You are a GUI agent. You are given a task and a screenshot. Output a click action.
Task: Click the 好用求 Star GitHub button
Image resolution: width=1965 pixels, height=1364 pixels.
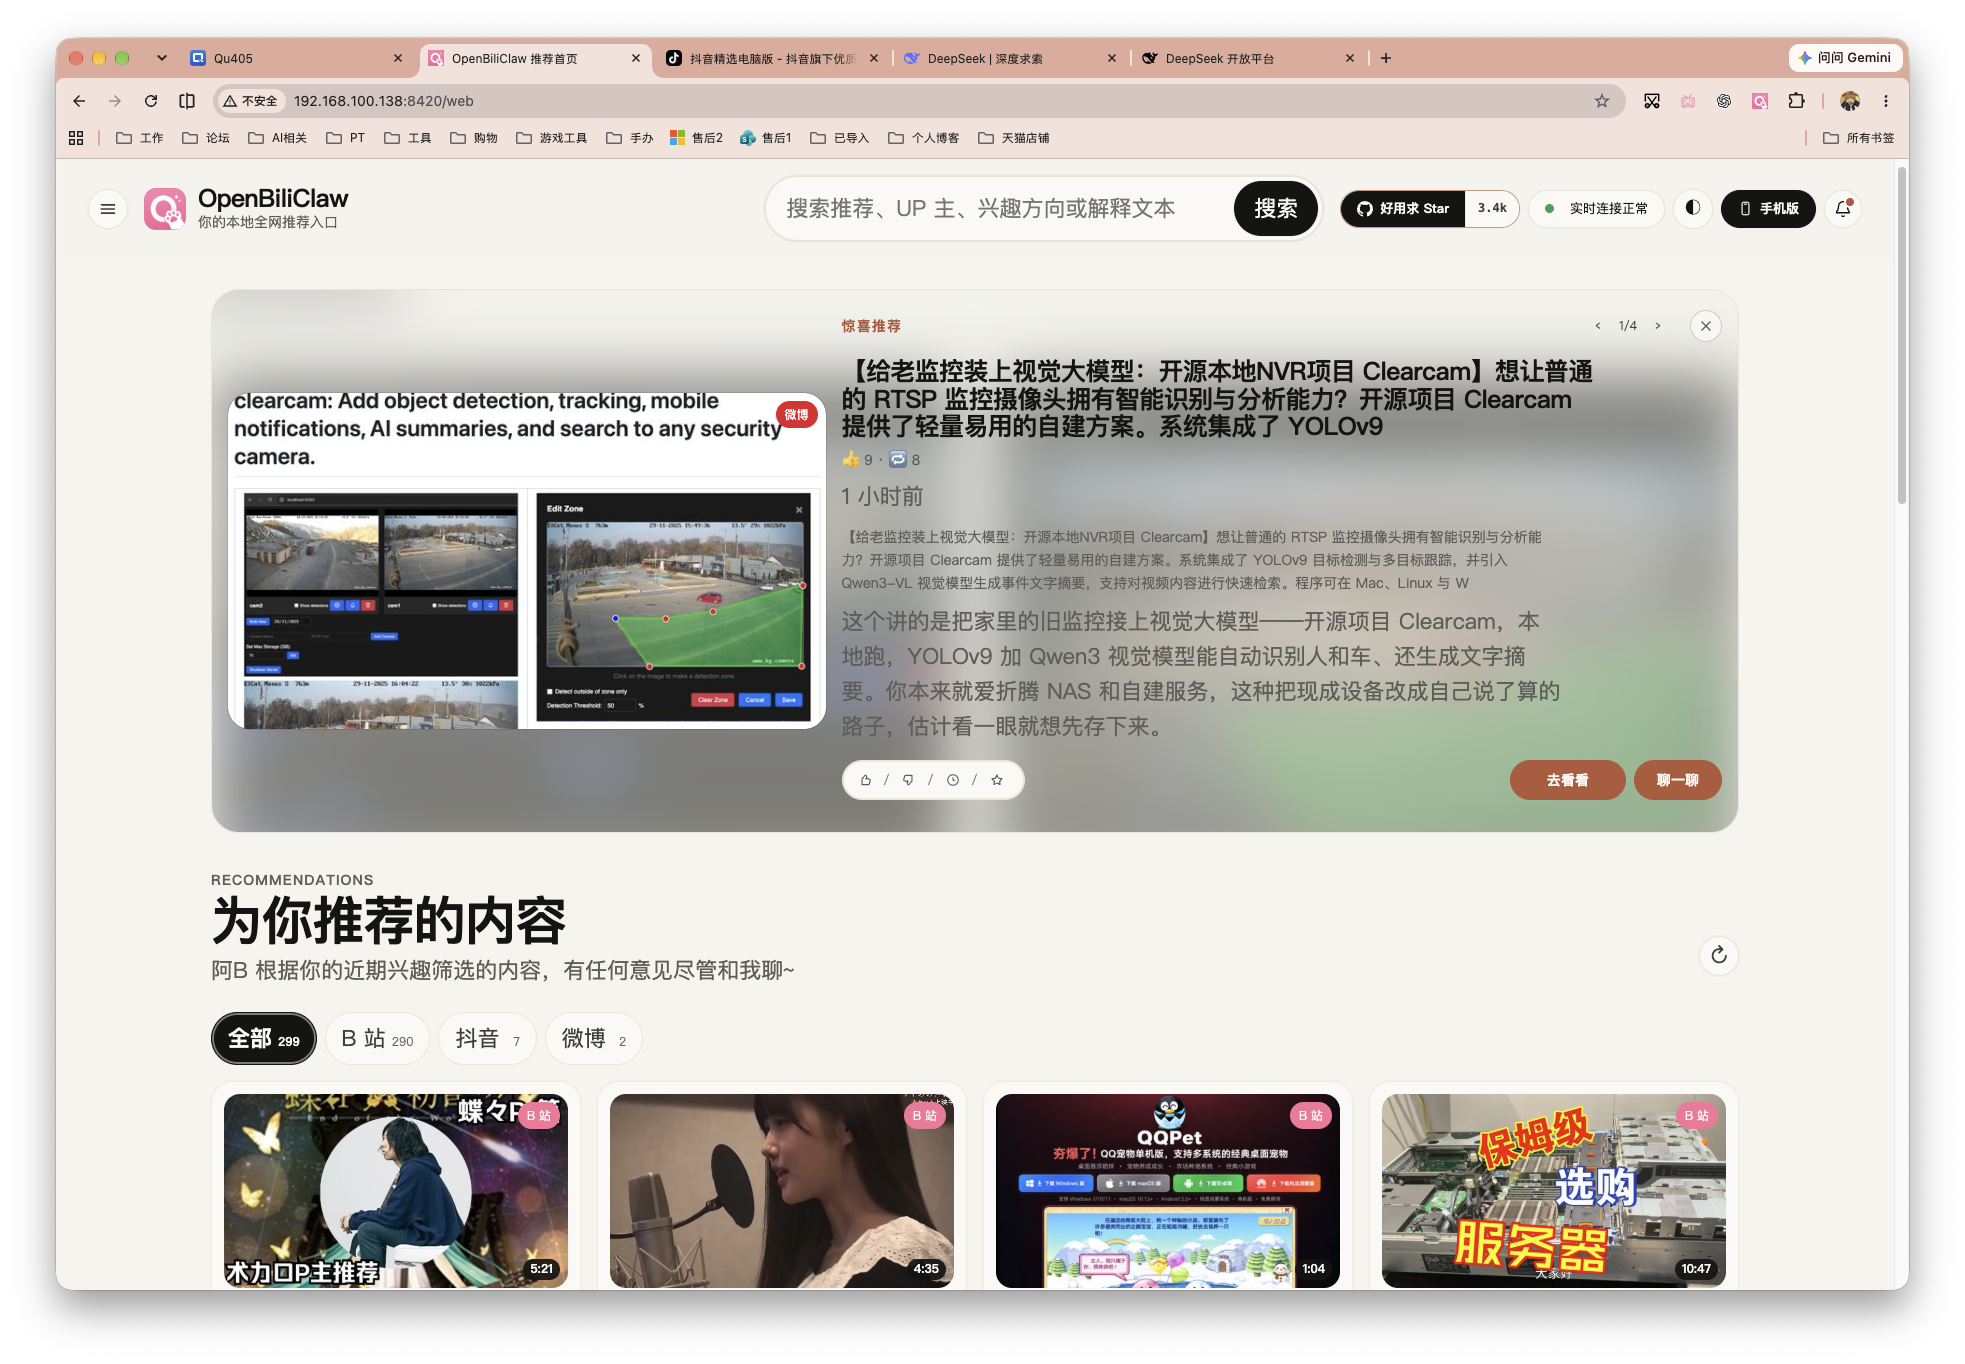(x=1403, y=209)
